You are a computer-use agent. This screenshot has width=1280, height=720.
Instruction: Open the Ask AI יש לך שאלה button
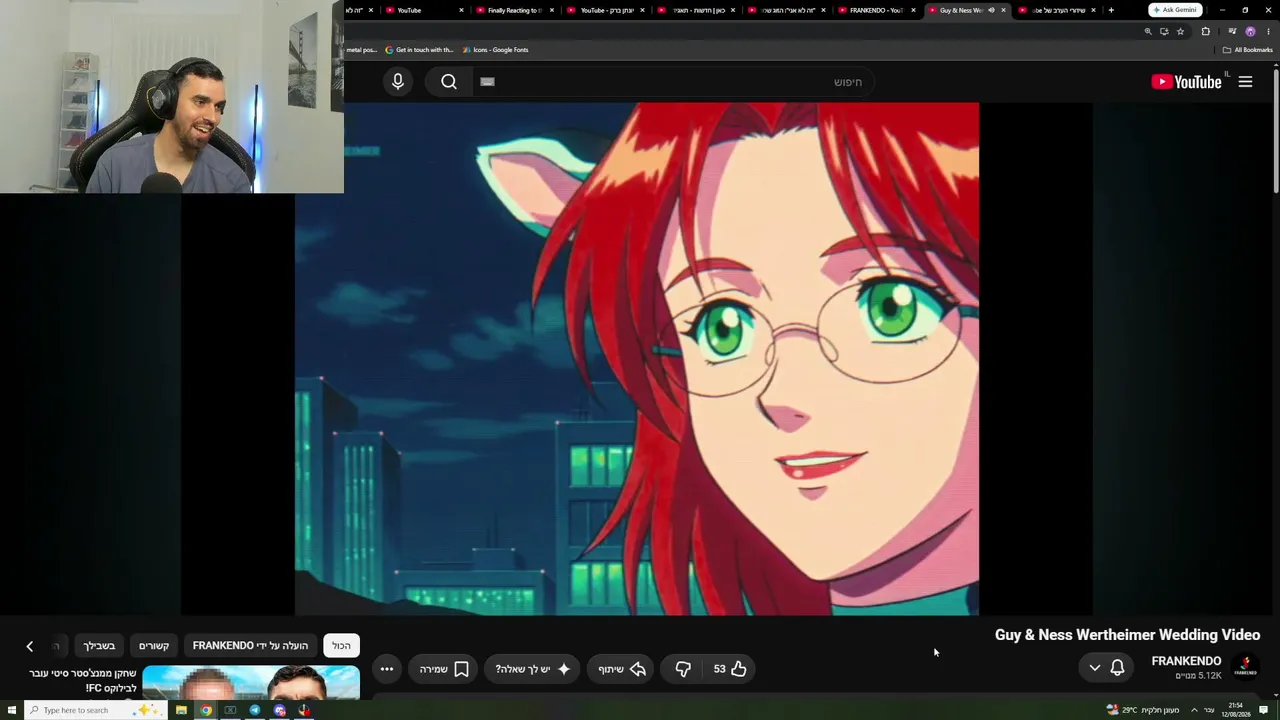[532, 669]
